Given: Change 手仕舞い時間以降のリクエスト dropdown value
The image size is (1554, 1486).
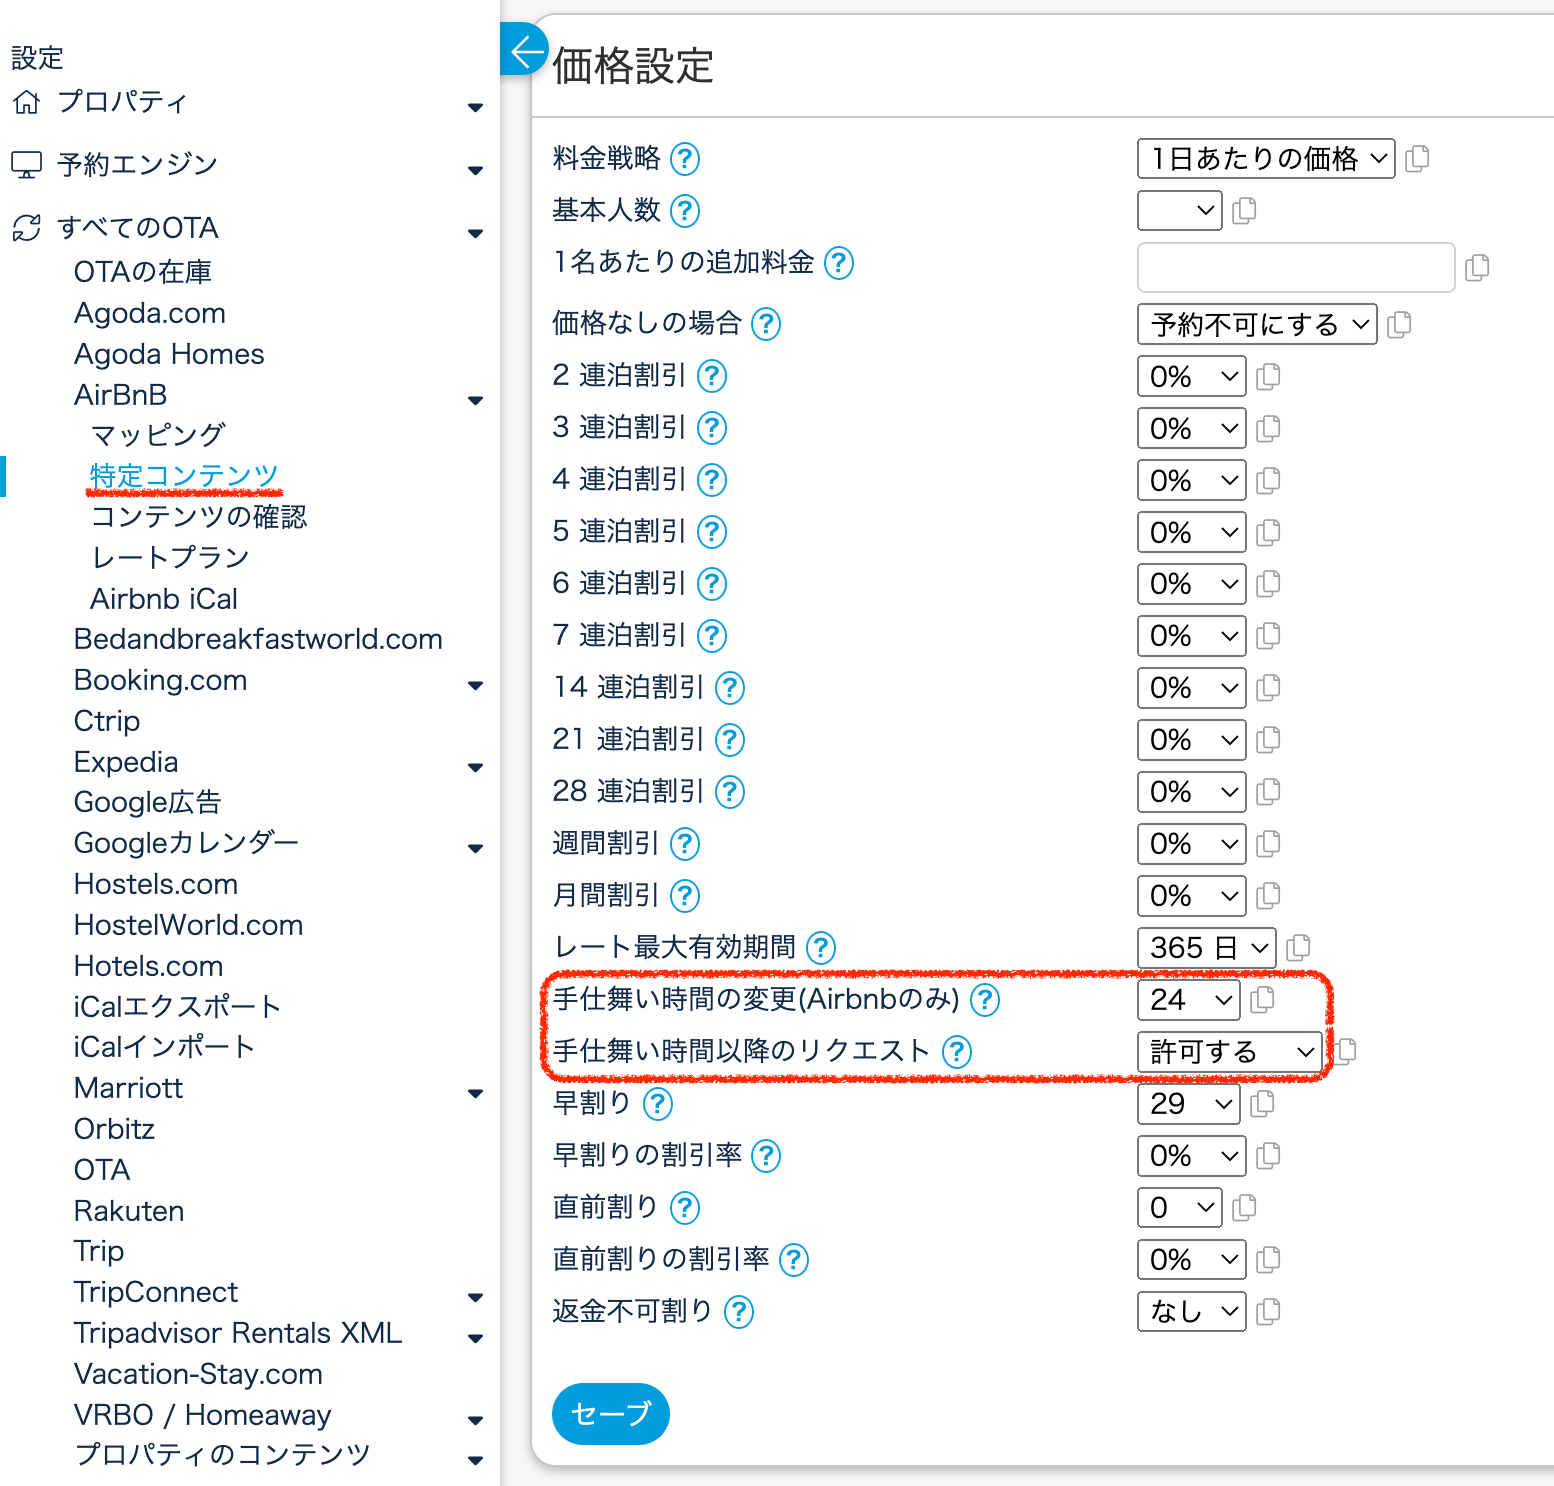Looking at the screenshot, I should (x=1230, y=1052).
